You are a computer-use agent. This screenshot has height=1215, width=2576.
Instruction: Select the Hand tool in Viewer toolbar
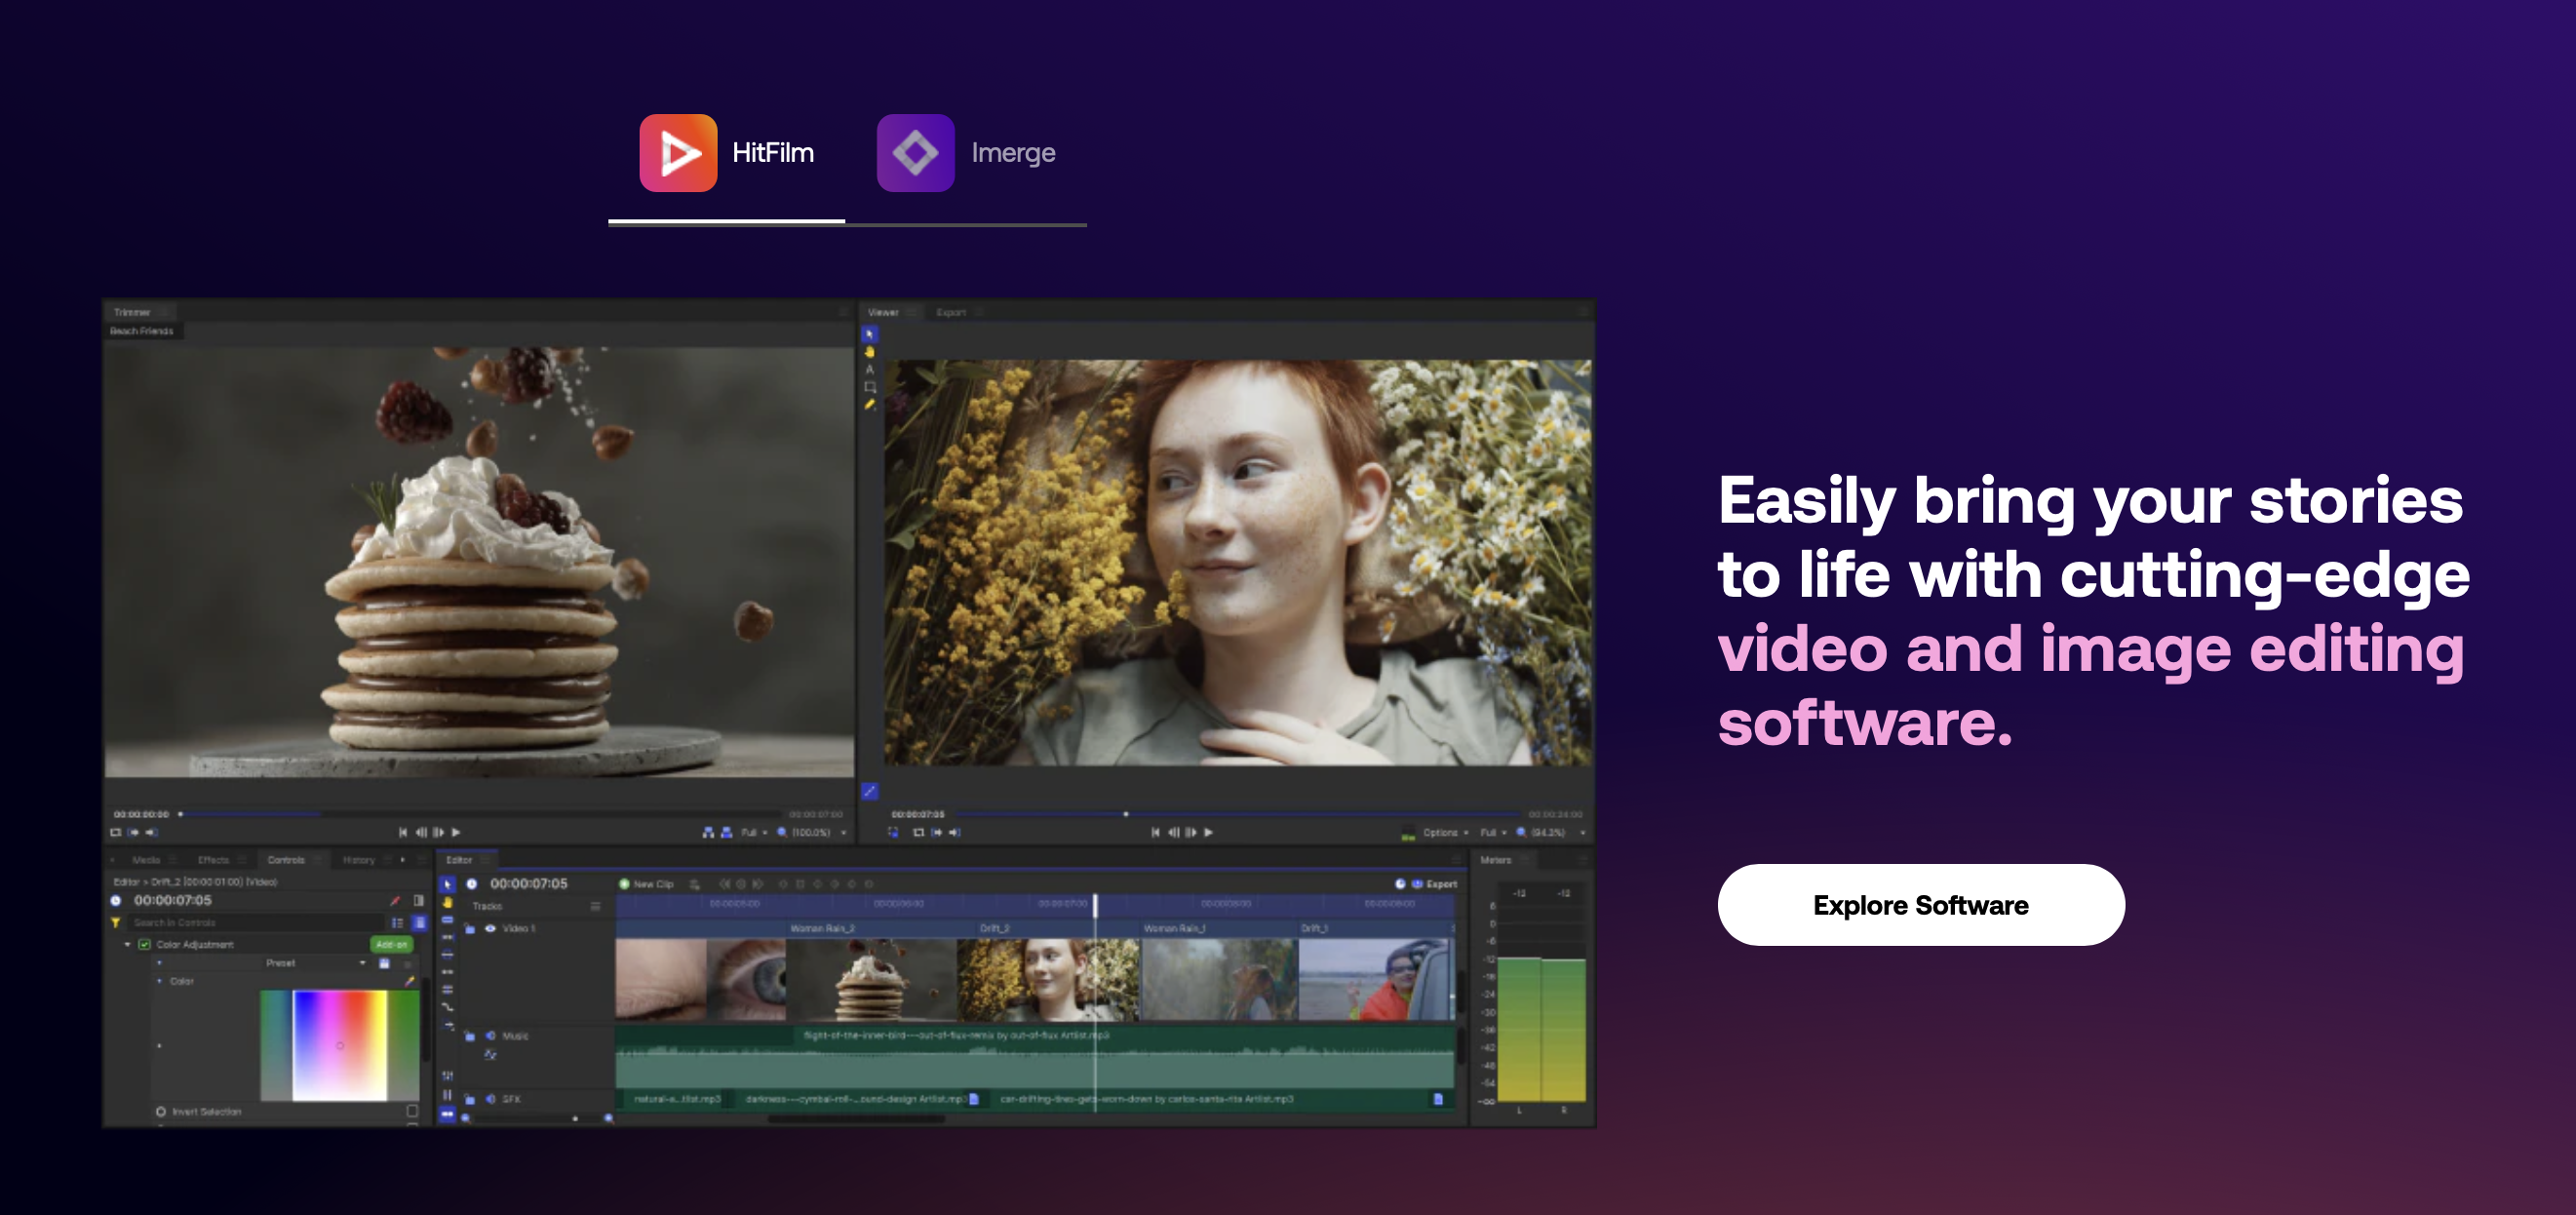coord(869,352)
